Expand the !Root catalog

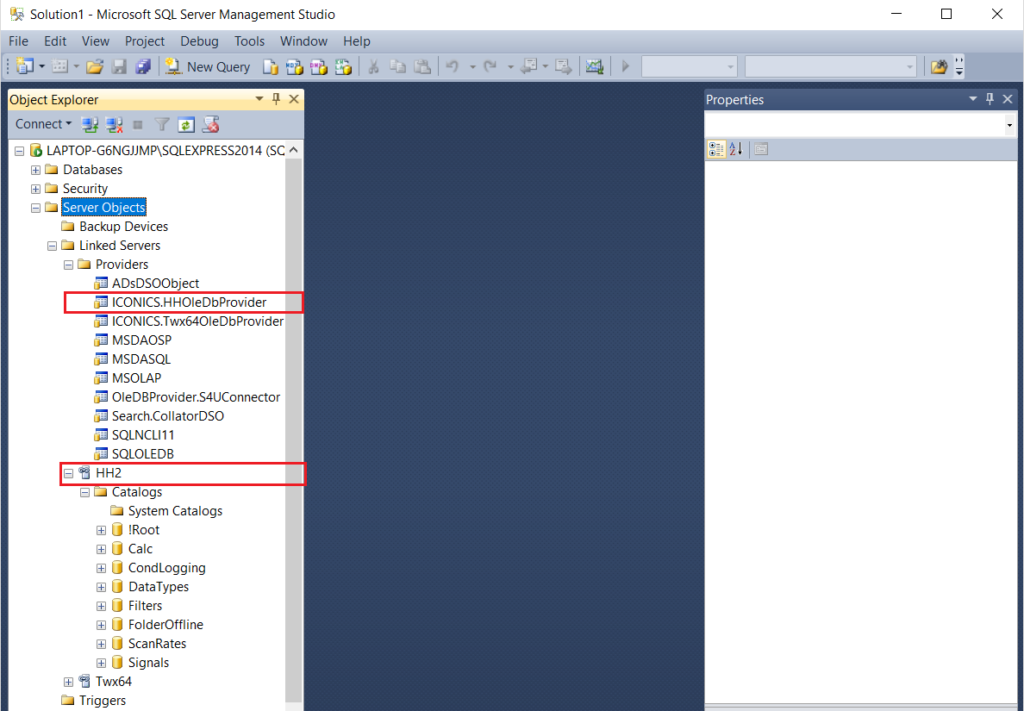click(x=101, y=530)
